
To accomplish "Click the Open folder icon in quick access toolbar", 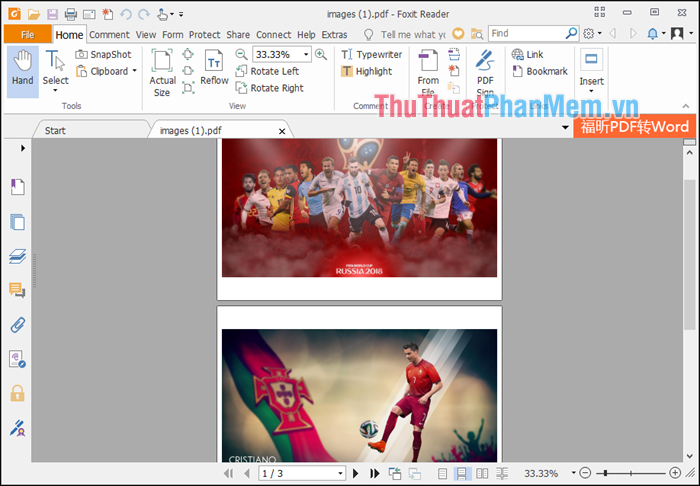I will click(34, 14).
